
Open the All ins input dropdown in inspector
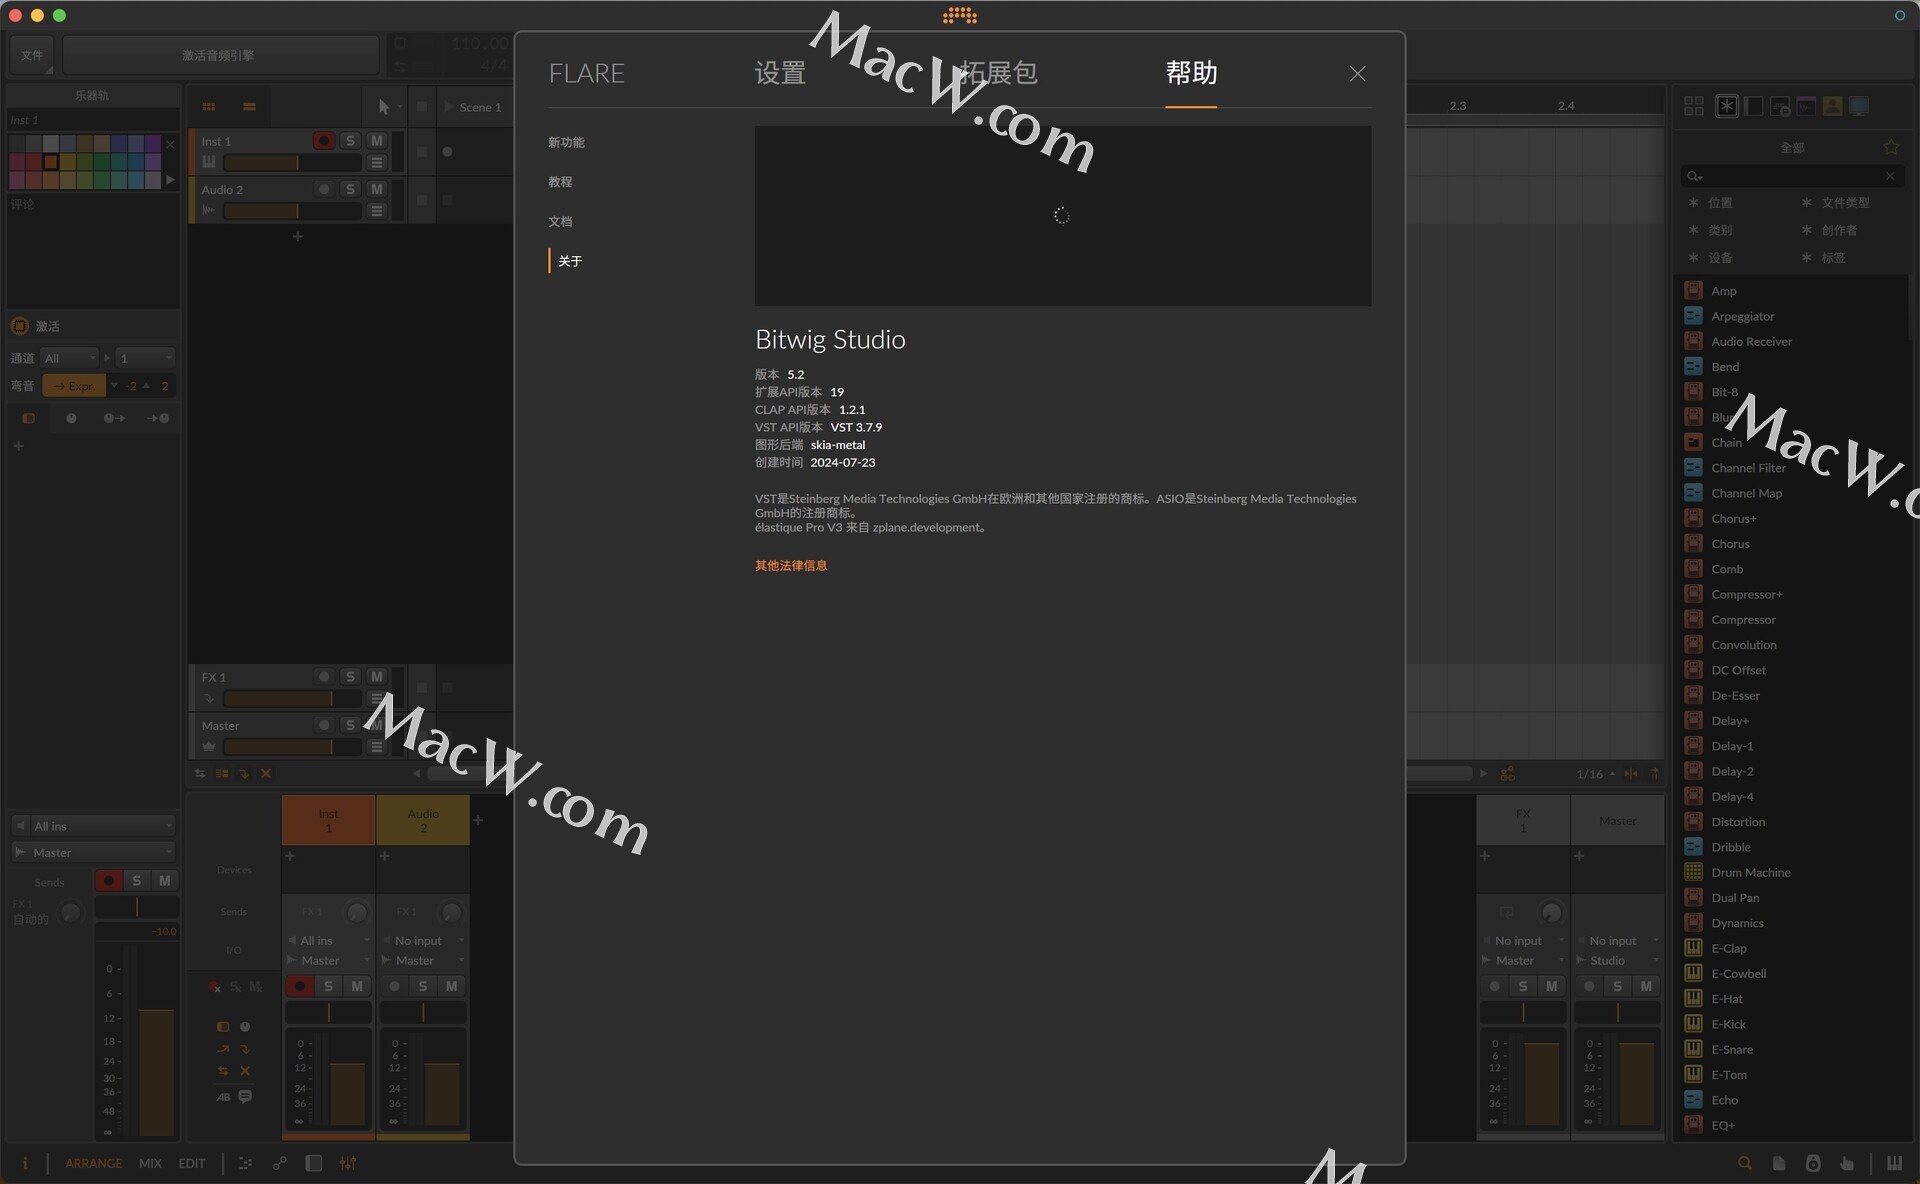coord(93,826)
